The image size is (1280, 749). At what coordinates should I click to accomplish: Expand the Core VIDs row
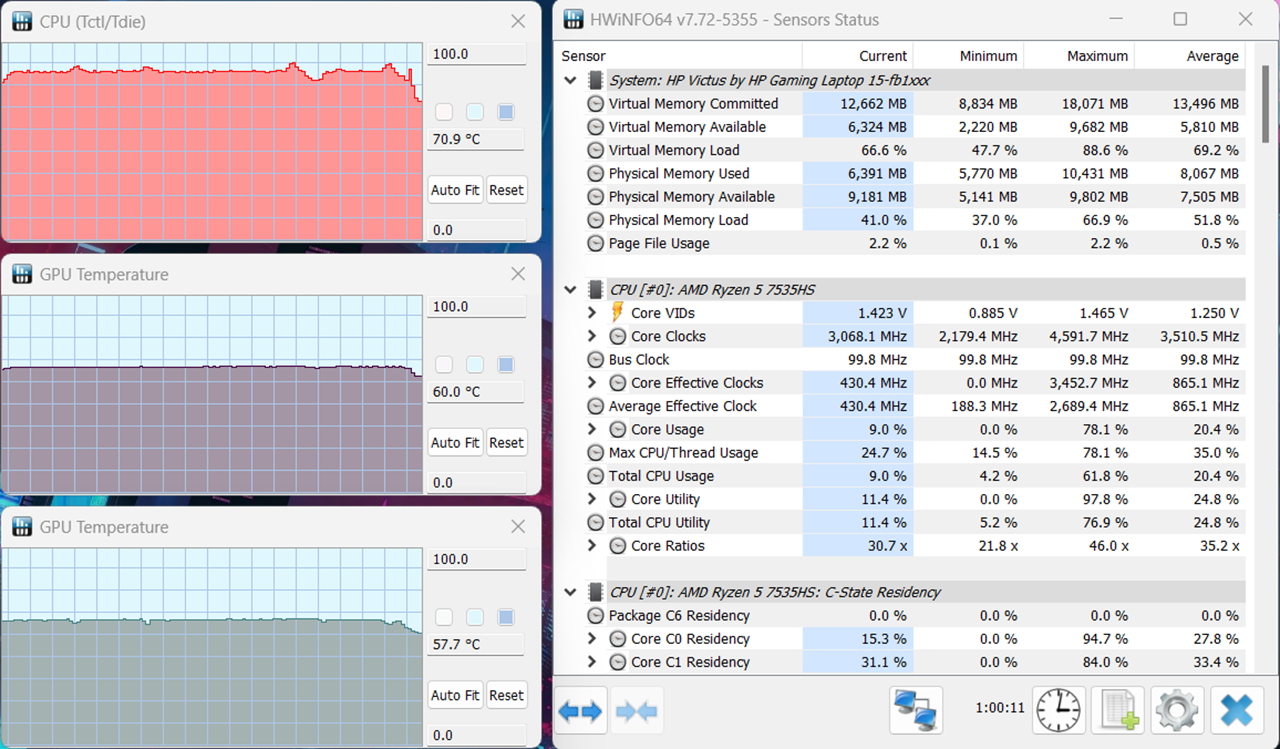[x=592, y=313]
